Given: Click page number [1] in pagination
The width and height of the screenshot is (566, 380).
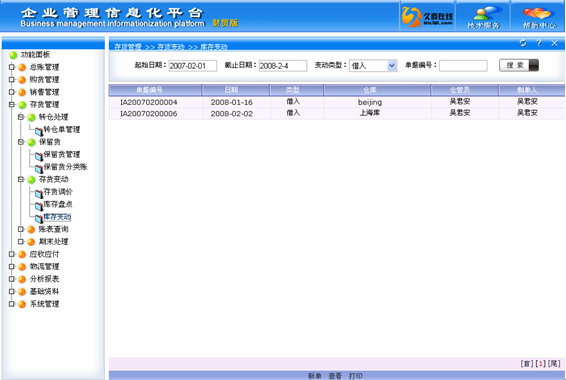Looking at the screenshot, I should tap(540, 364).
